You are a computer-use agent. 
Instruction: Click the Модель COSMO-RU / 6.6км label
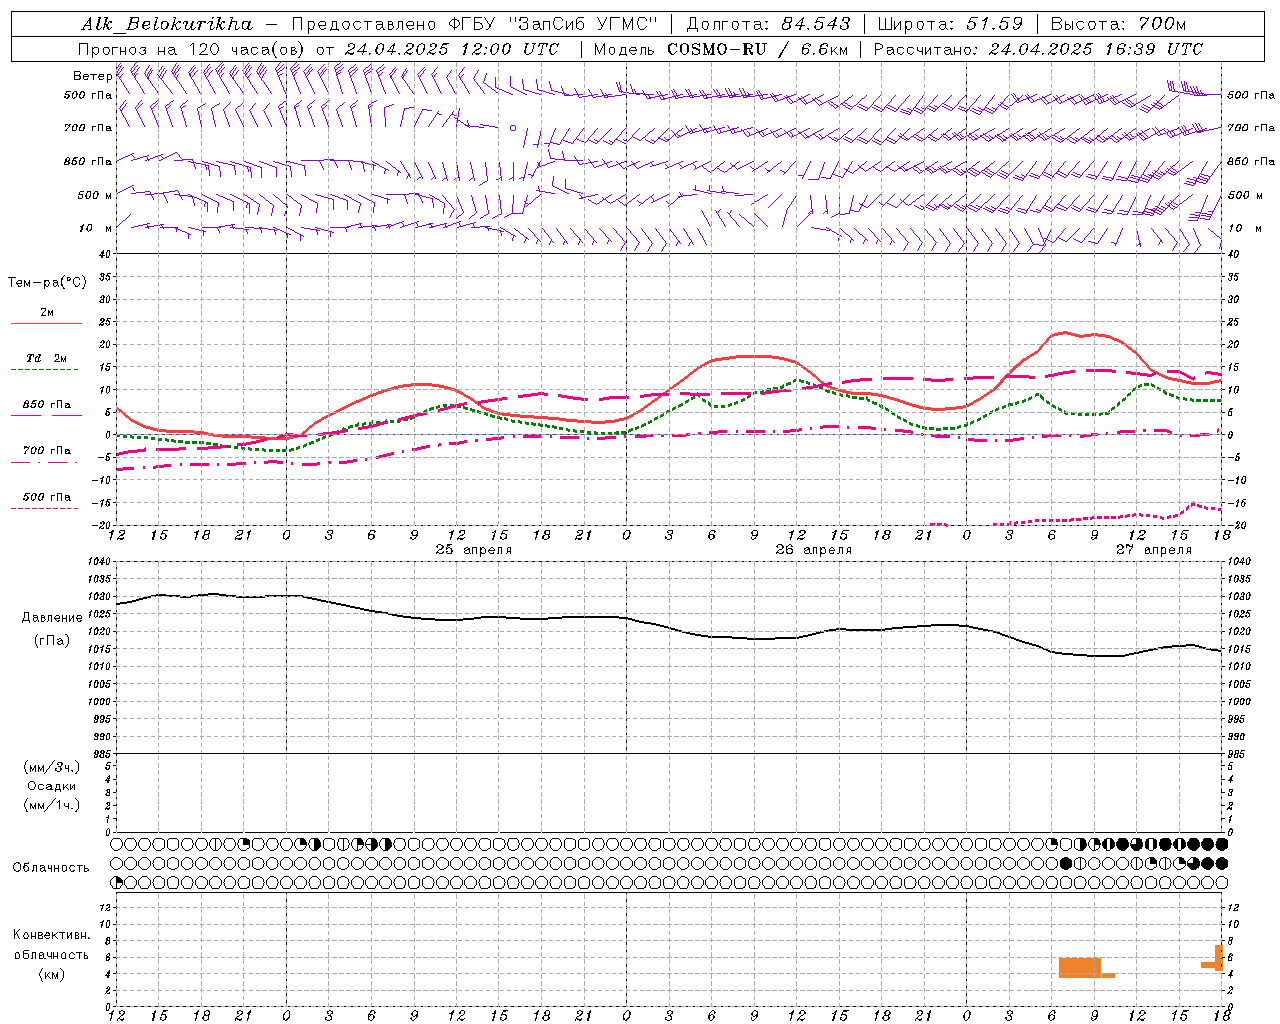(720, 49)
